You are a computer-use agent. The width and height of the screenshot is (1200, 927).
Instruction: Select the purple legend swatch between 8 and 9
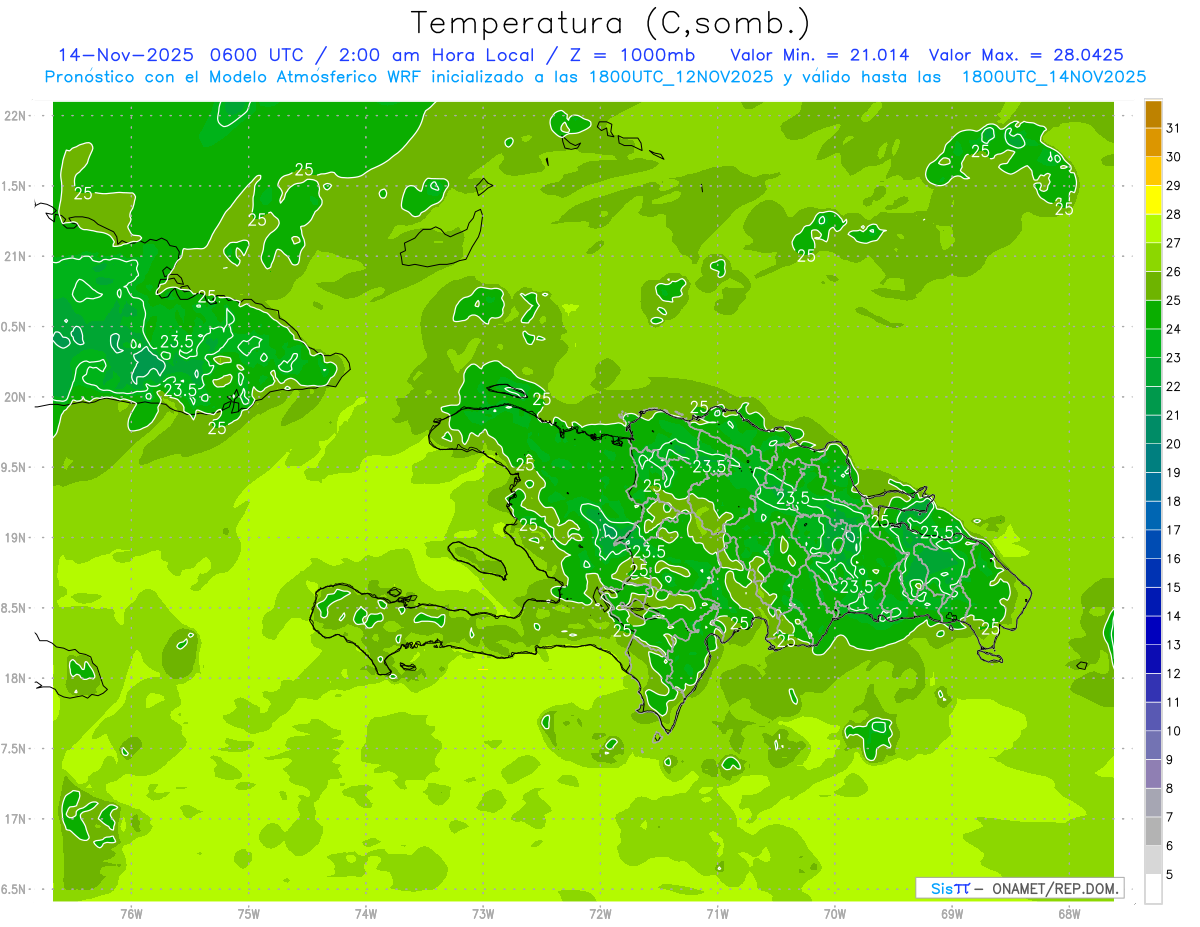click(x=1153, y=774)
